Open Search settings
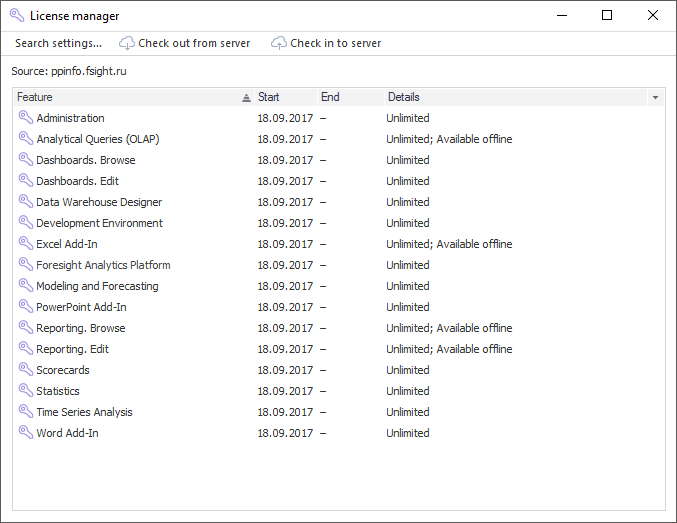677x523 pixels. [58, 43]
